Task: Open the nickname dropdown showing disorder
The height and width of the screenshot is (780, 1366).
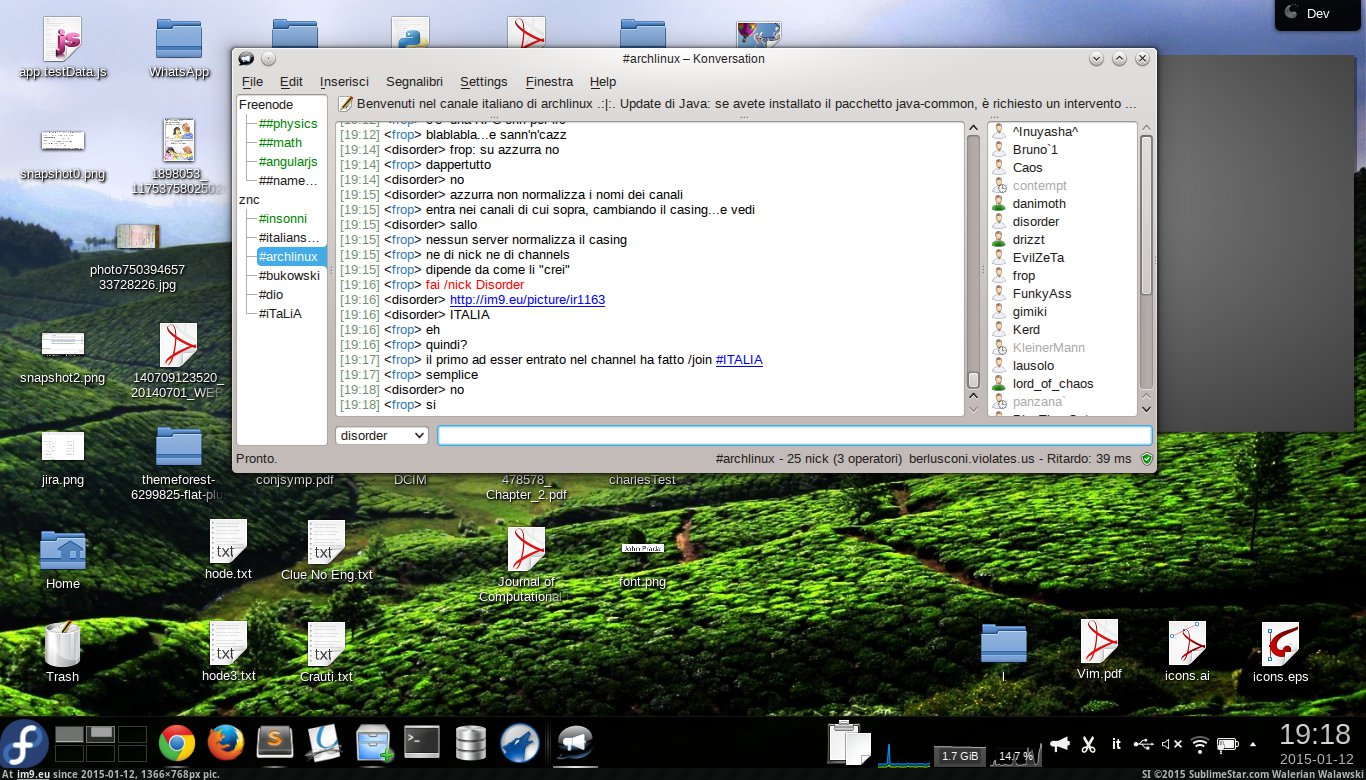Action: (x=382, y=436)
